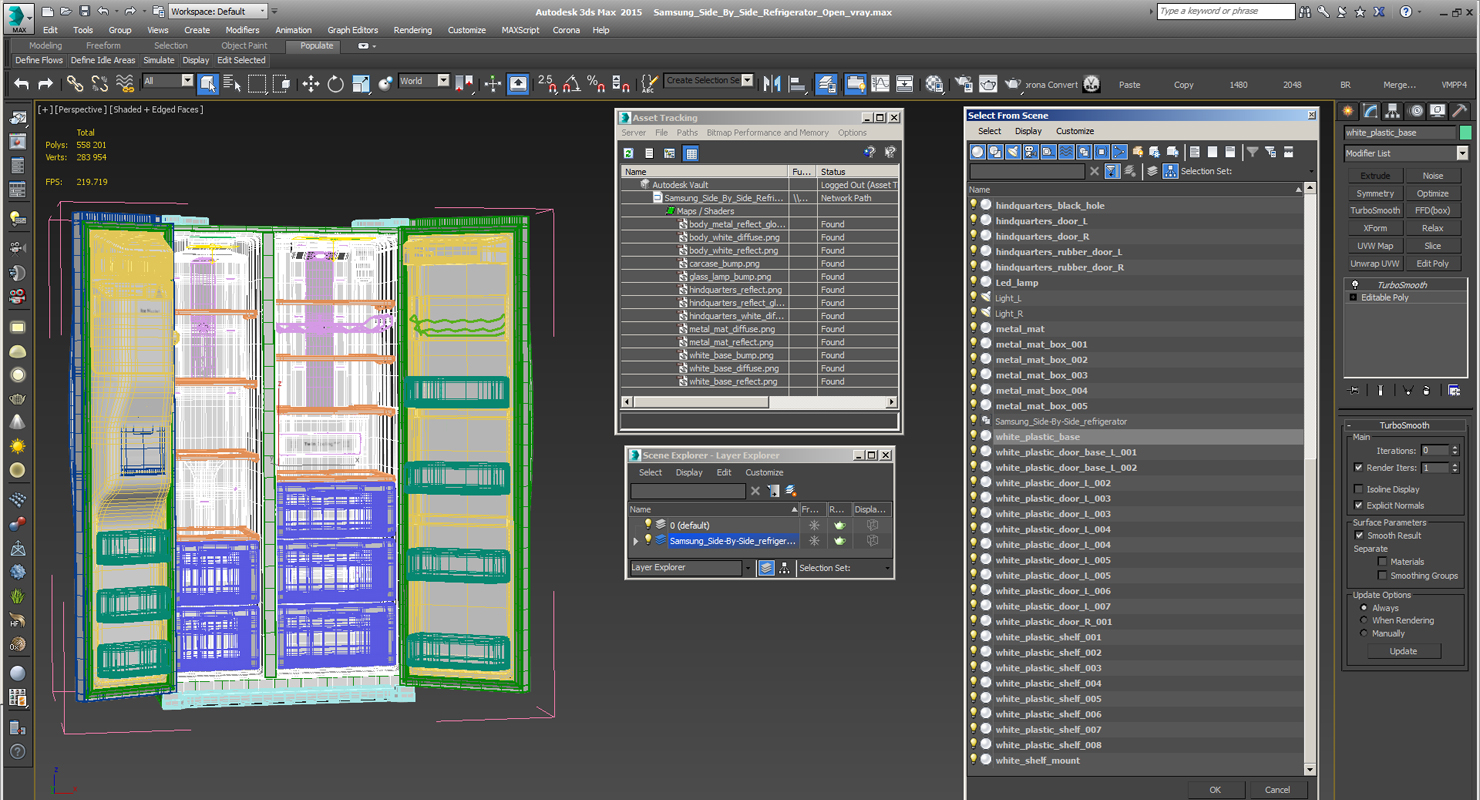1480x800 pixels.
Task: Expand the Editable Poly stack entry
Action: (1354, 298)
